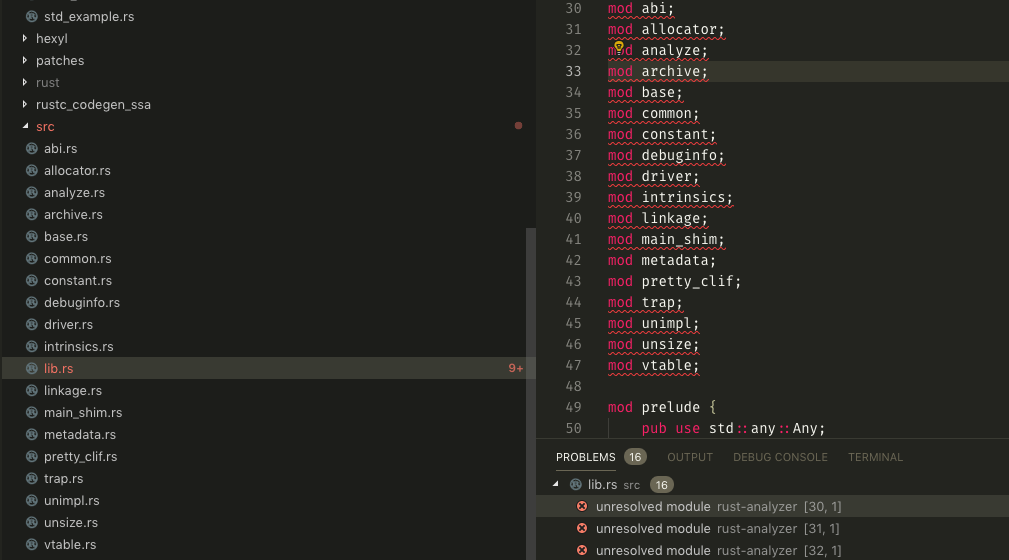
Task: Click the 16 badge beside lib.rs src
Action: pyautogui.click(x=662, y=485)
